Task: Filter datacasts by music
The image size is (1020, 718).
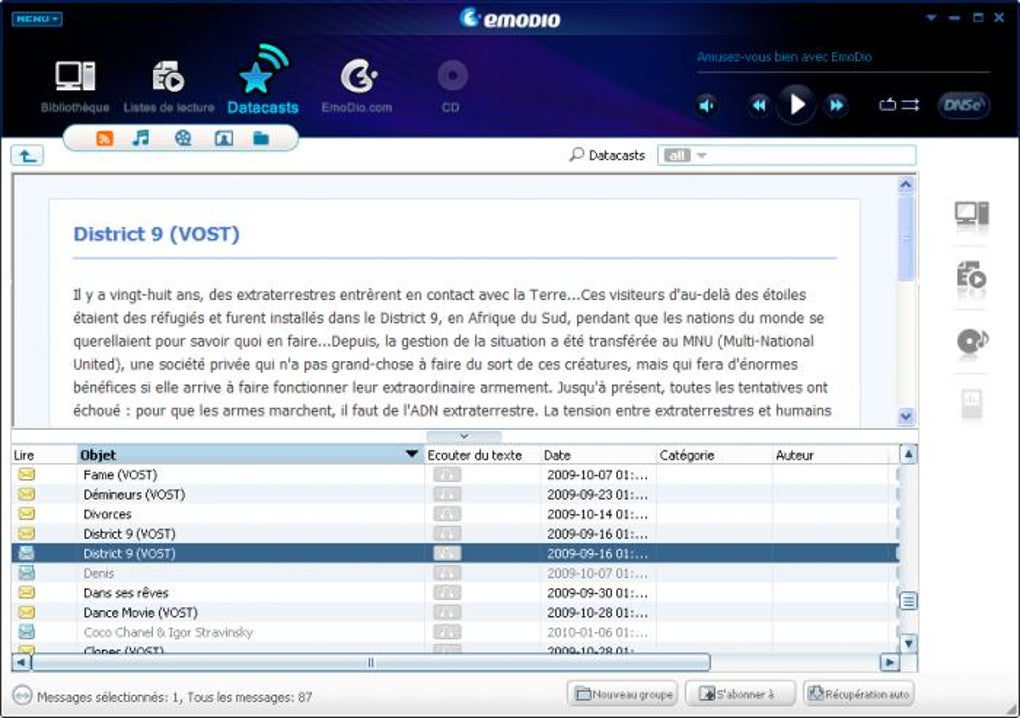Action: click(141, 139)
